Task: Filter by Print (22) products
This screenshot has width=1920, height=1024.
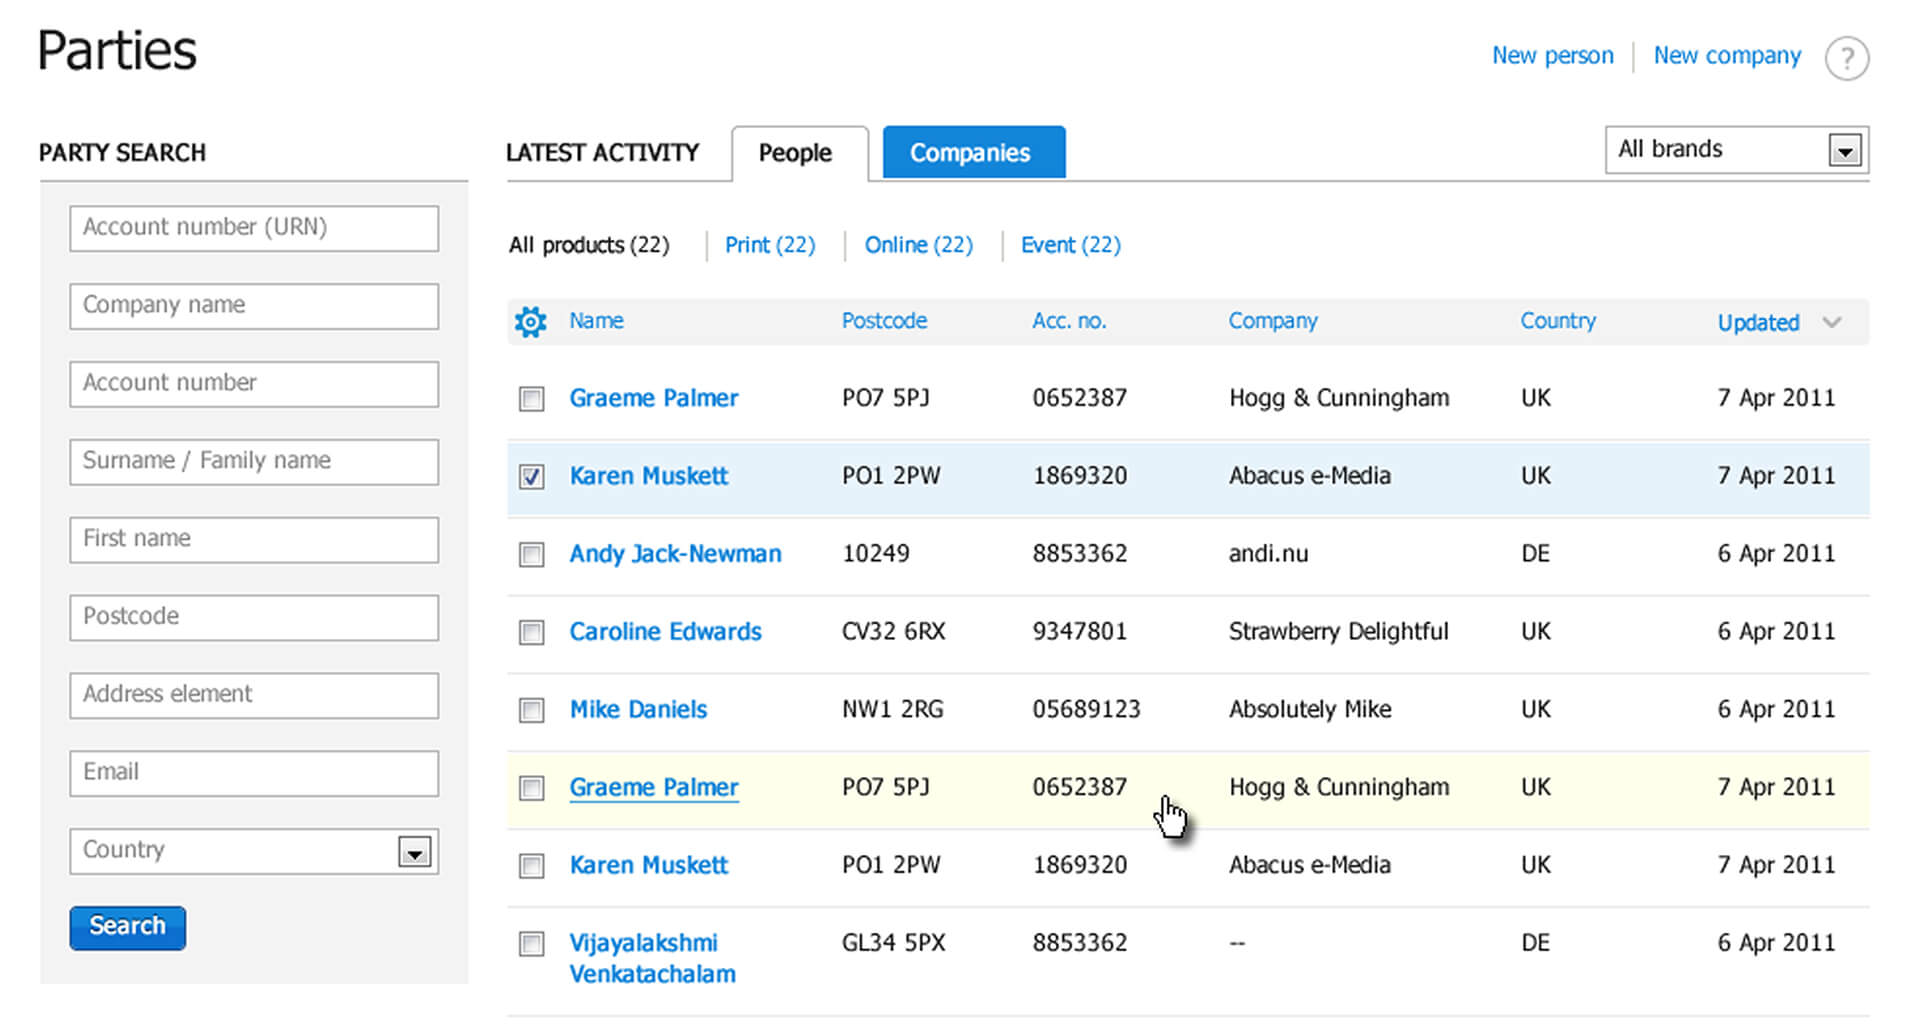Action: click(770, 245)
